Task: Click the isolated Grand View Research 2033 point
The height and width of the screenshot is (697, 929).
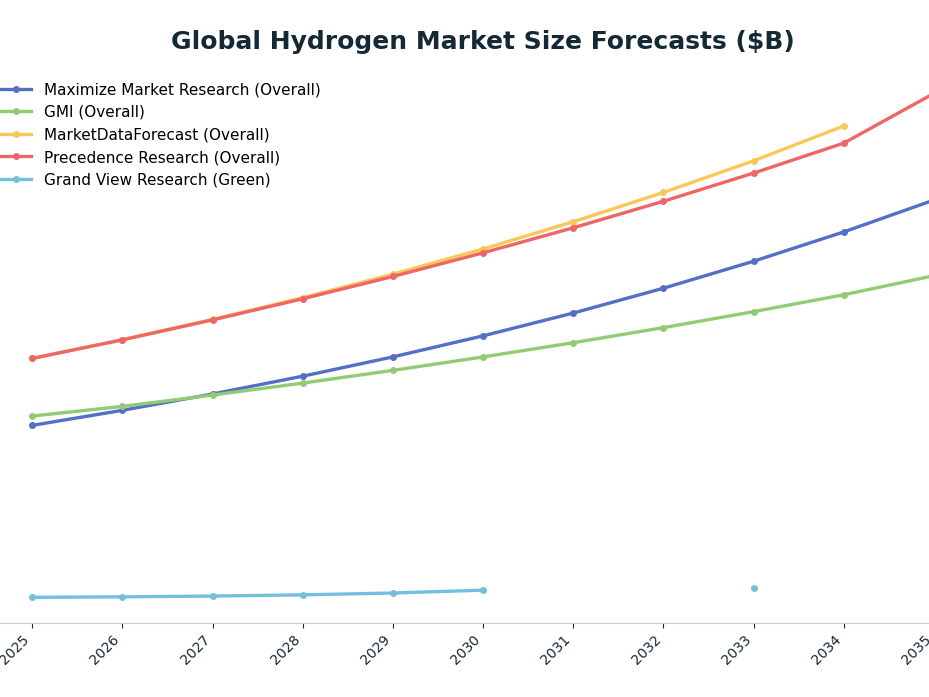Action: coord(754,589)
